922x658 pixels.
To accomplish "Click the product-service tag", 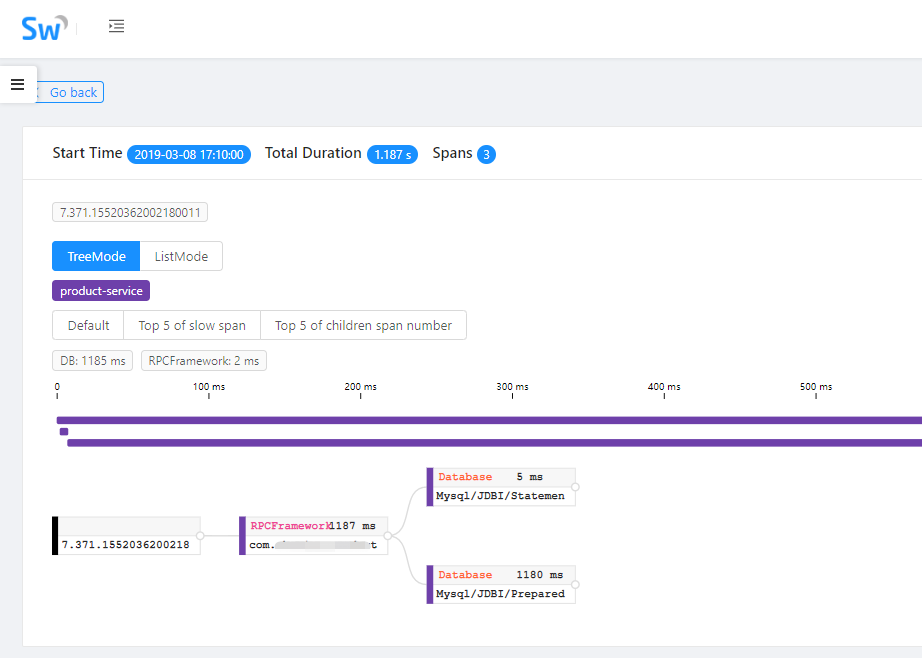I will [101, 291].
